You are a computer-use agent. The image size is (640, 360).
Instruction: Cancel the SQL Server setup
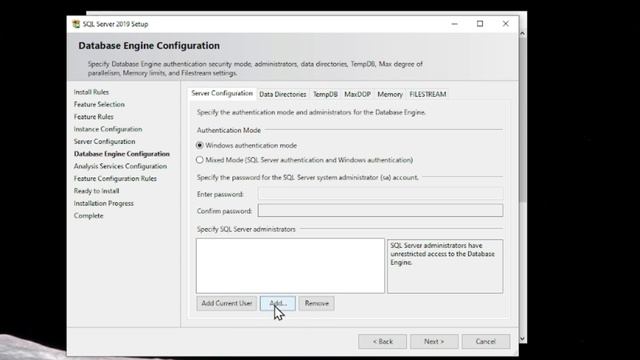point(486,342)
